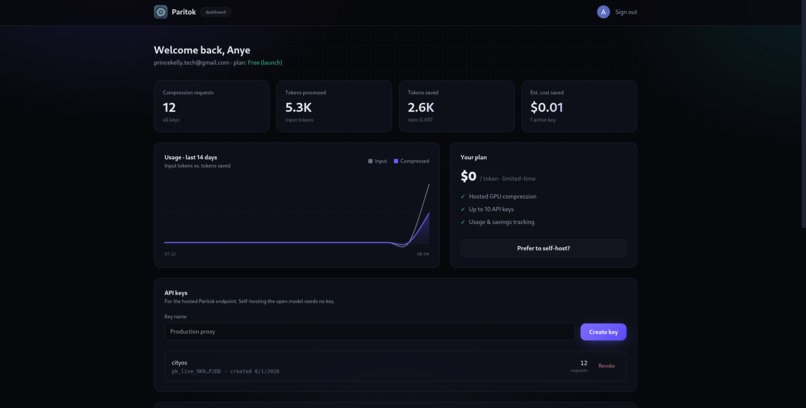Click the Up to 10 API keys checkmark
806x408 pixels.
463,209
